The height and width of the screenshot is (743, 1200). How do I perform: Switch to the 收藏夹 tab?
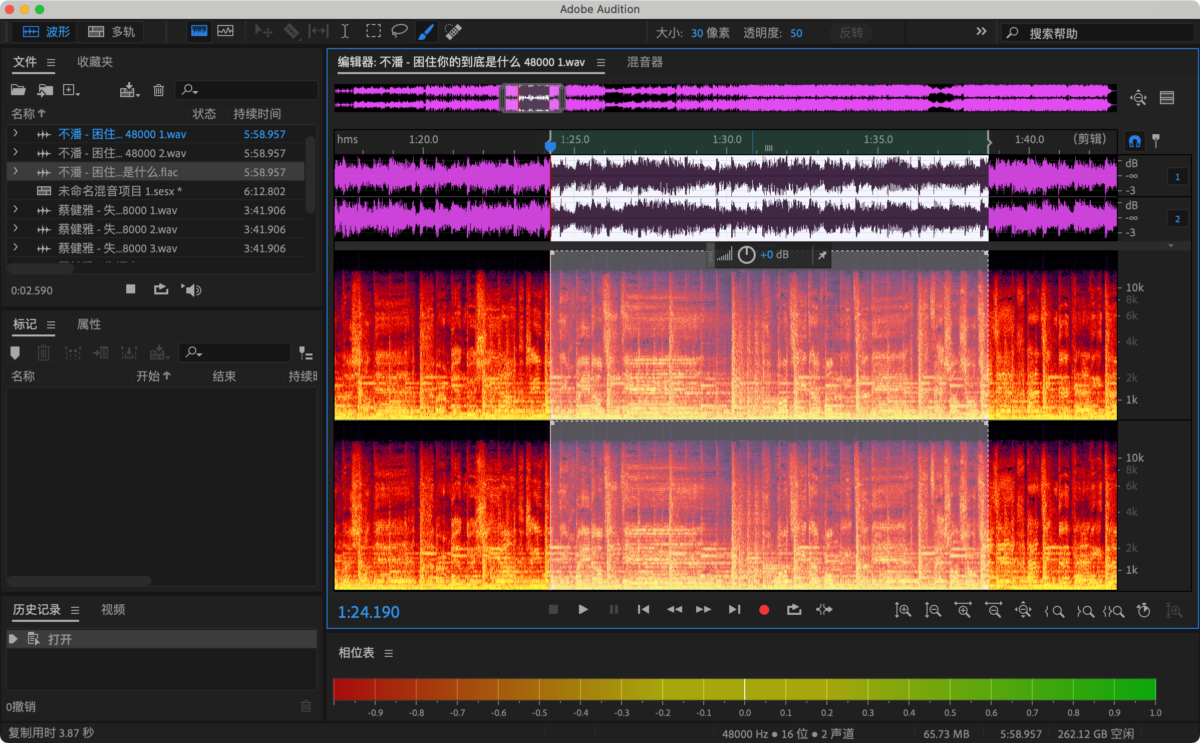[x=95, y=62]
